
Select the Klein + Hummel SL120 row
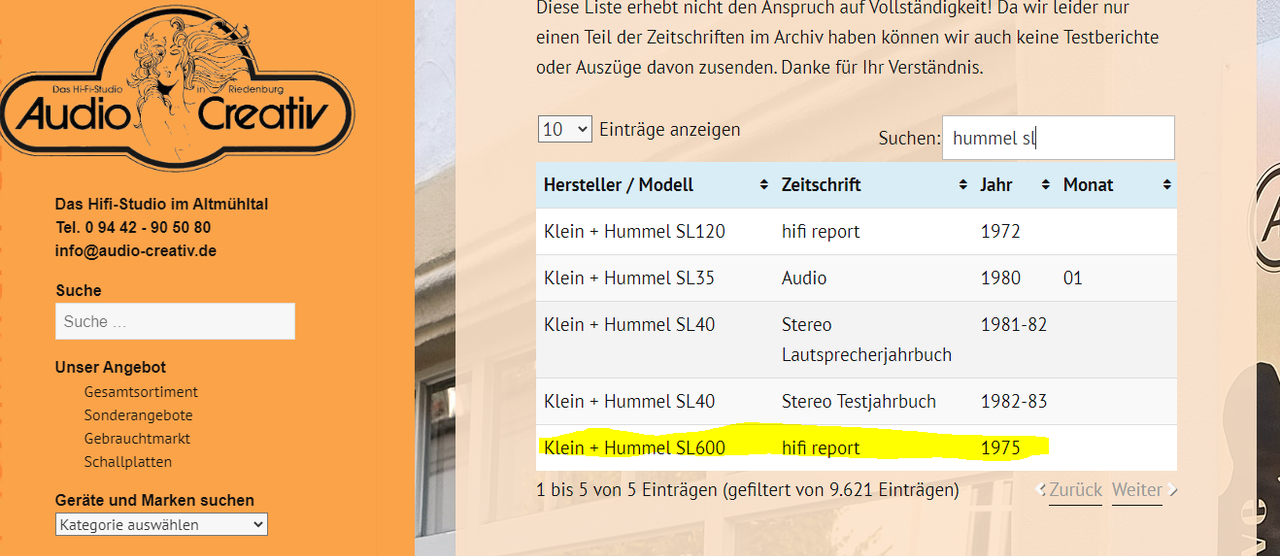(856, 231)
